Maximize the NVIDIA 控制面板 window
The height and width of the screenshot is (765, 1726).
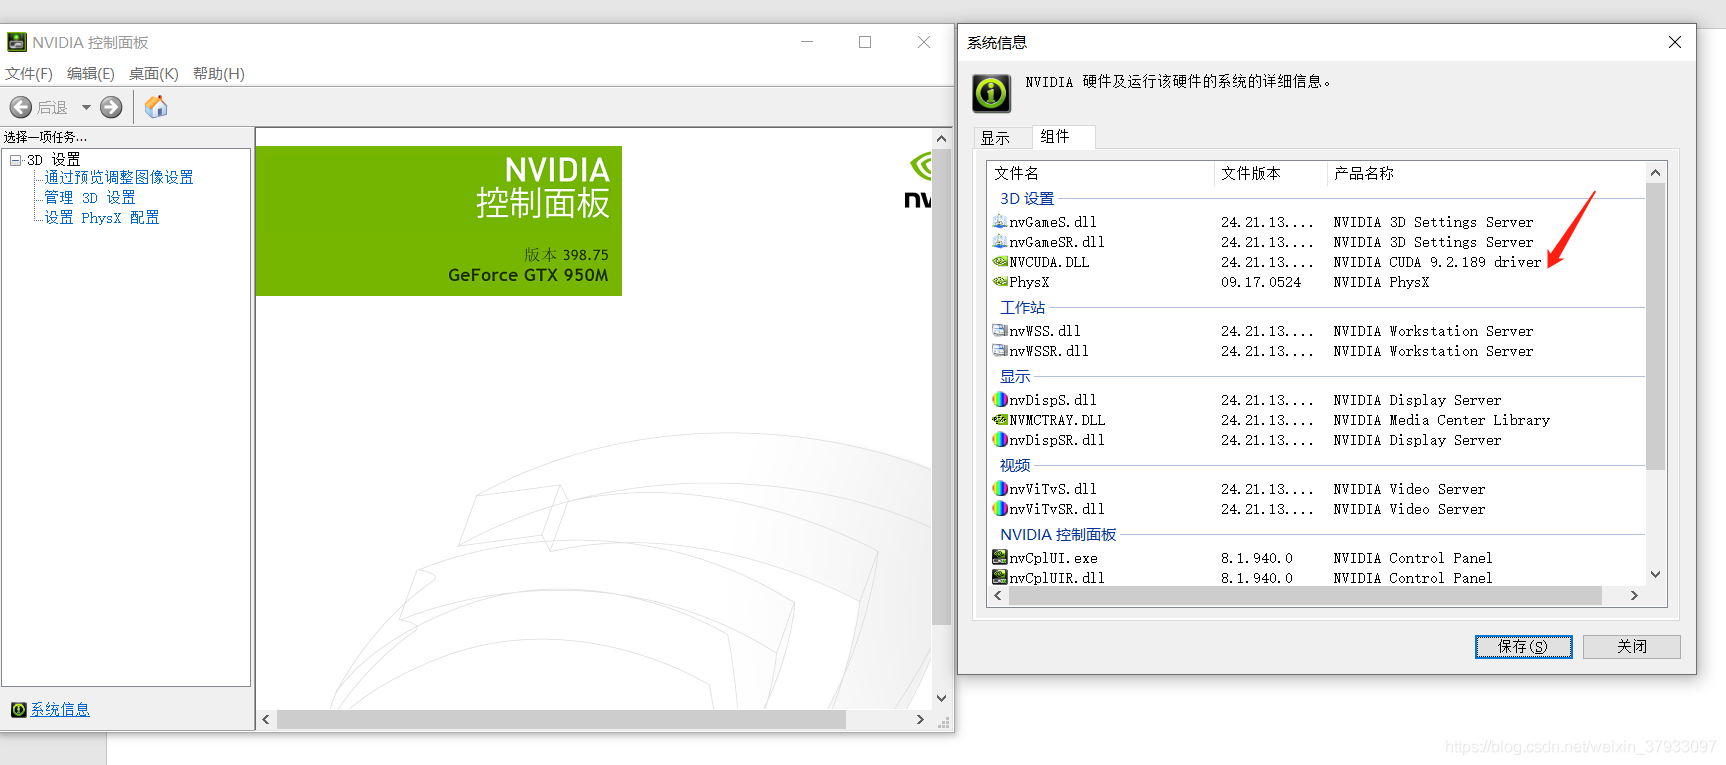point(865,42)
